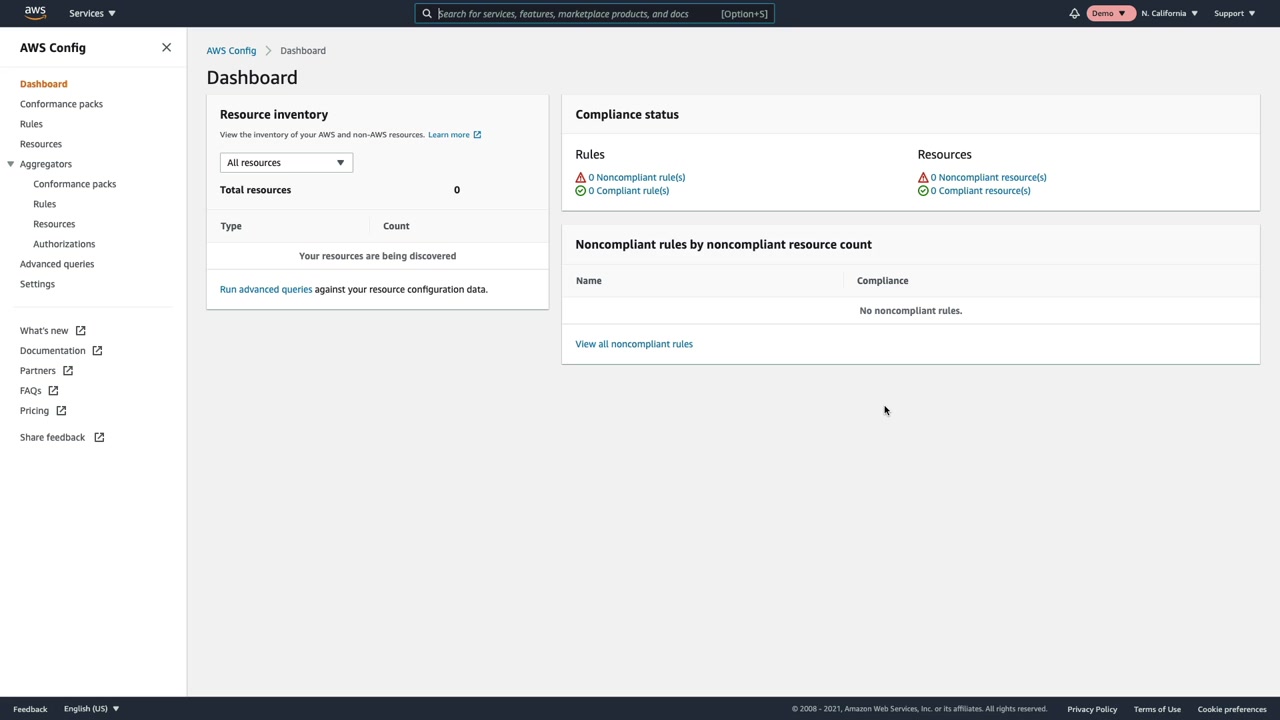Open the Support dropdown menu
The image size is (1280, 720).
[x=1234, y=13]
